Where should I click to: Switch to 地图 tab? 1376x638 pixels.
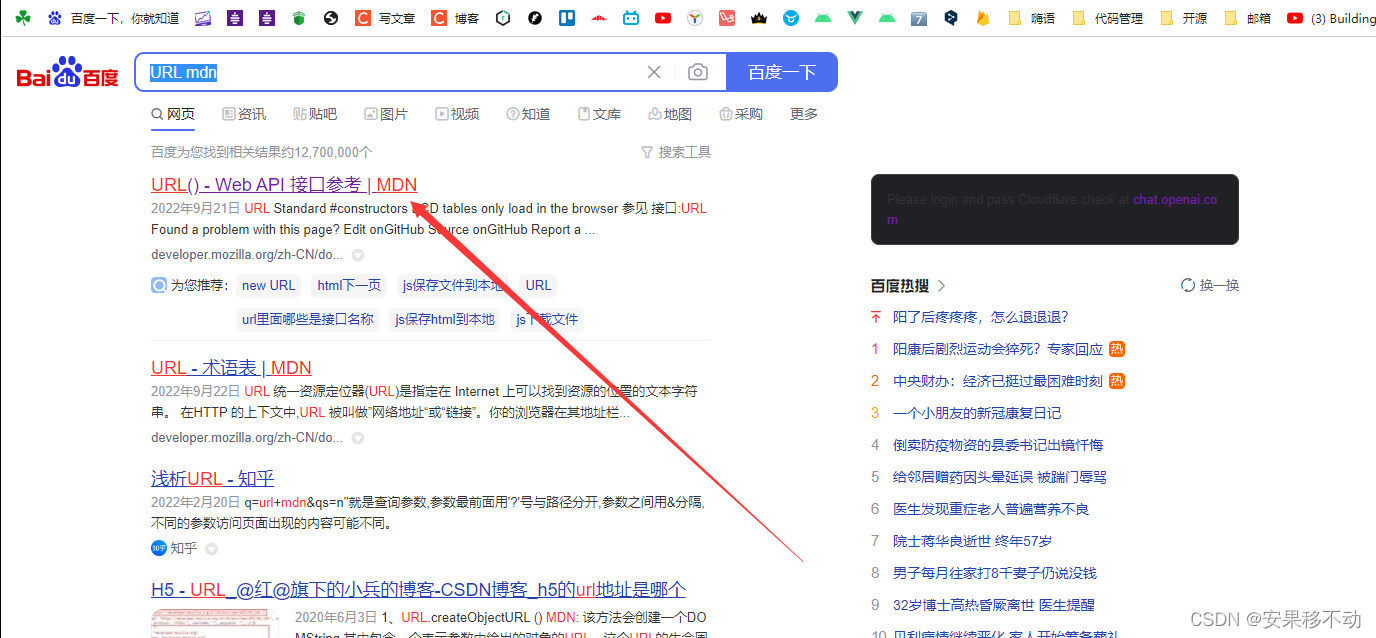coord(670,114)
